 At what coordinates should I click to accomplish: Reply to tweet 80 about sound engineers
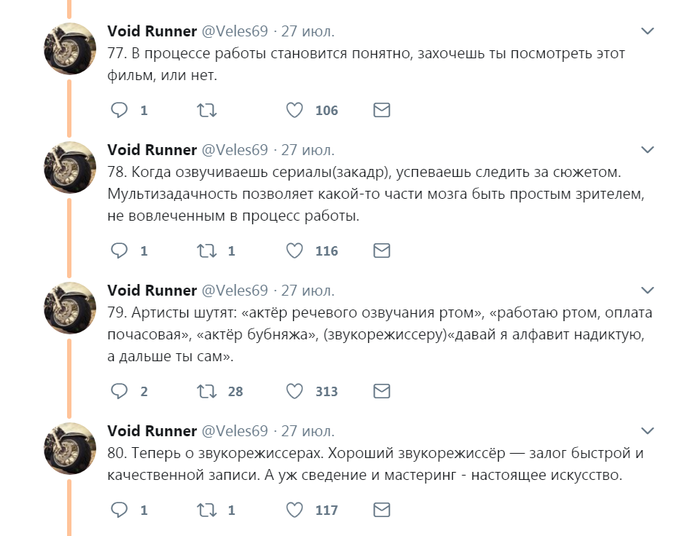[x=119, y=510]
